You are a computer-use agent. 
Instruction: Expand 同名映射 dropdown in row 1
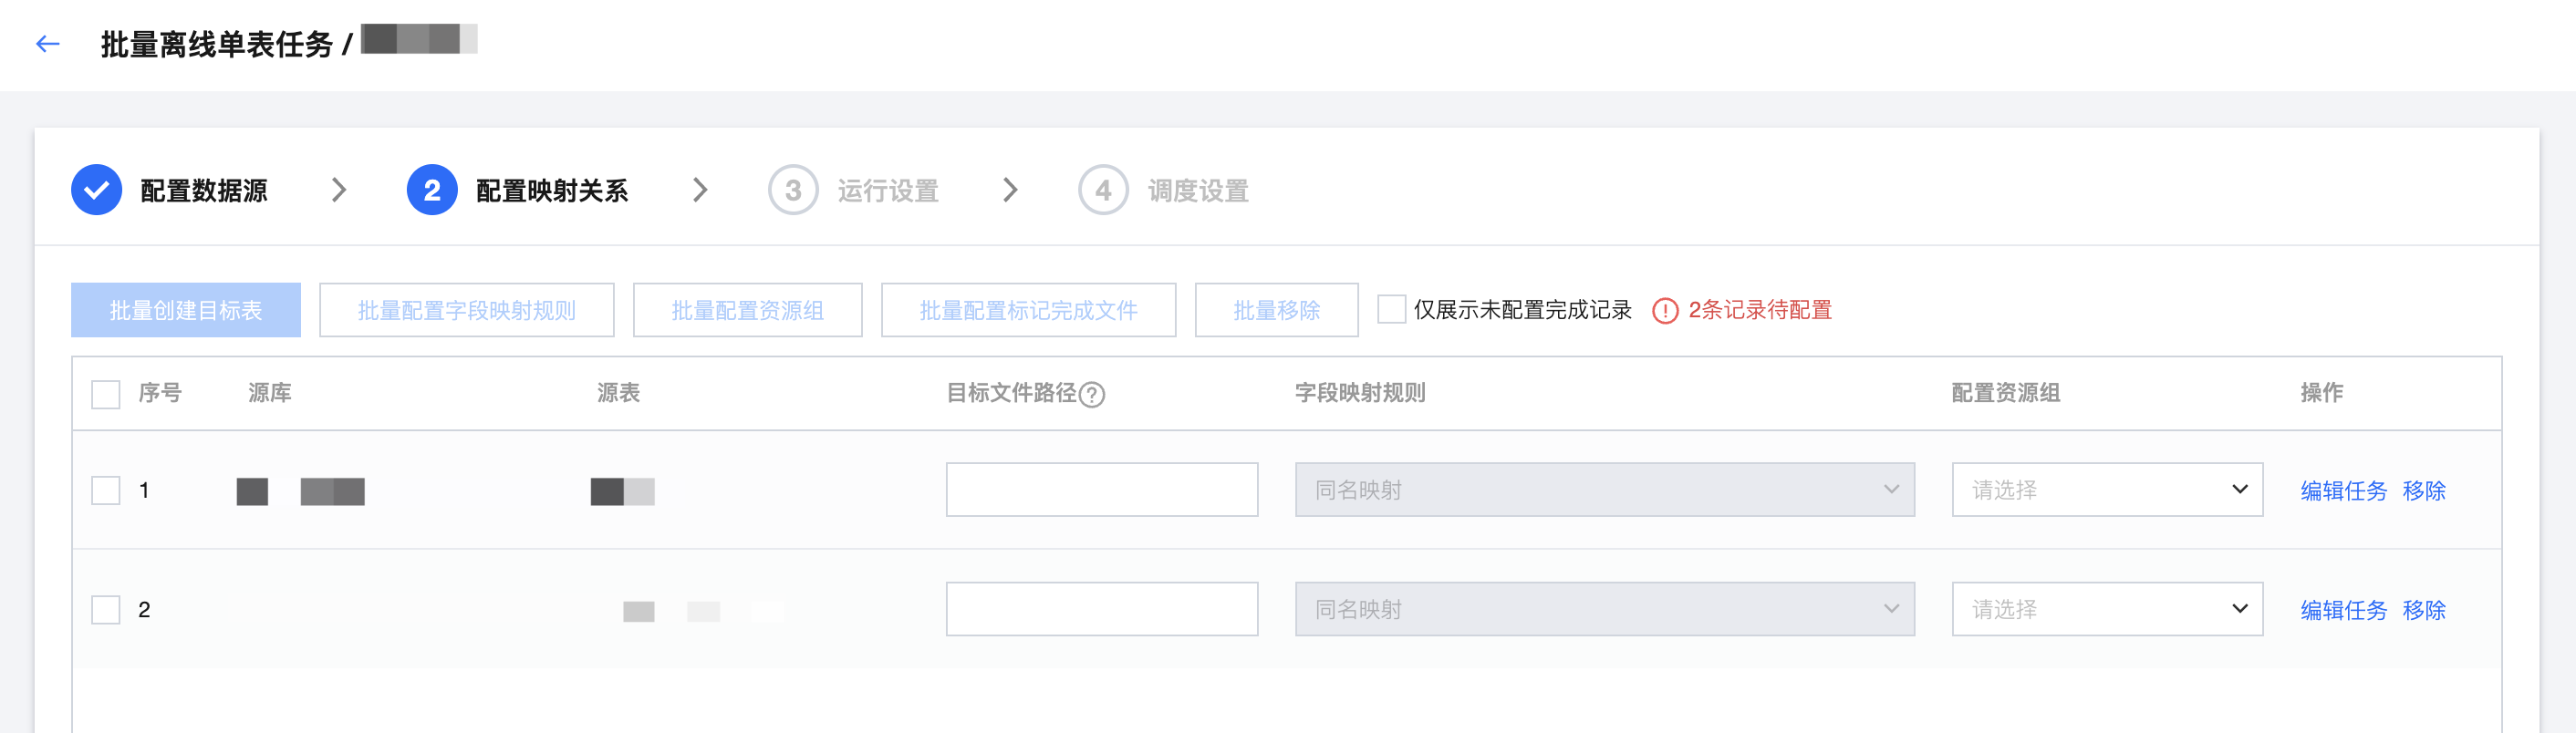click(x=1604, y=490)
